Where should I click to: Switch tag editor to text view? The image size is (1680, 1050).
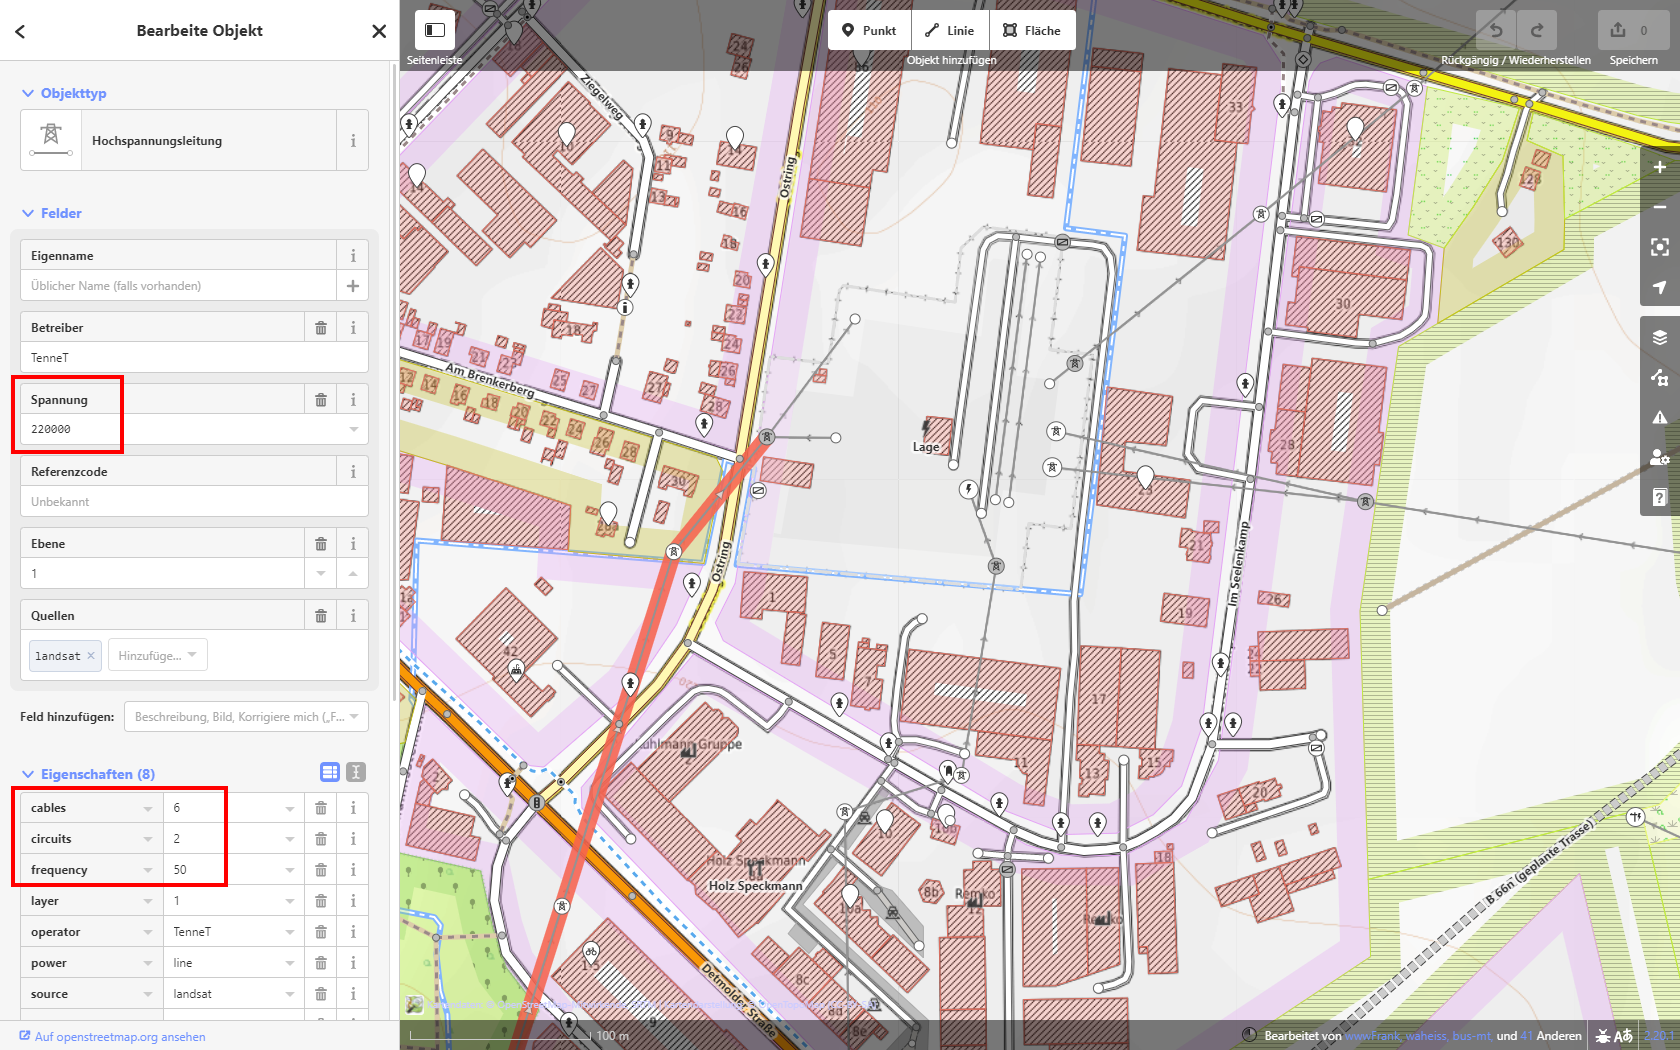356,772
